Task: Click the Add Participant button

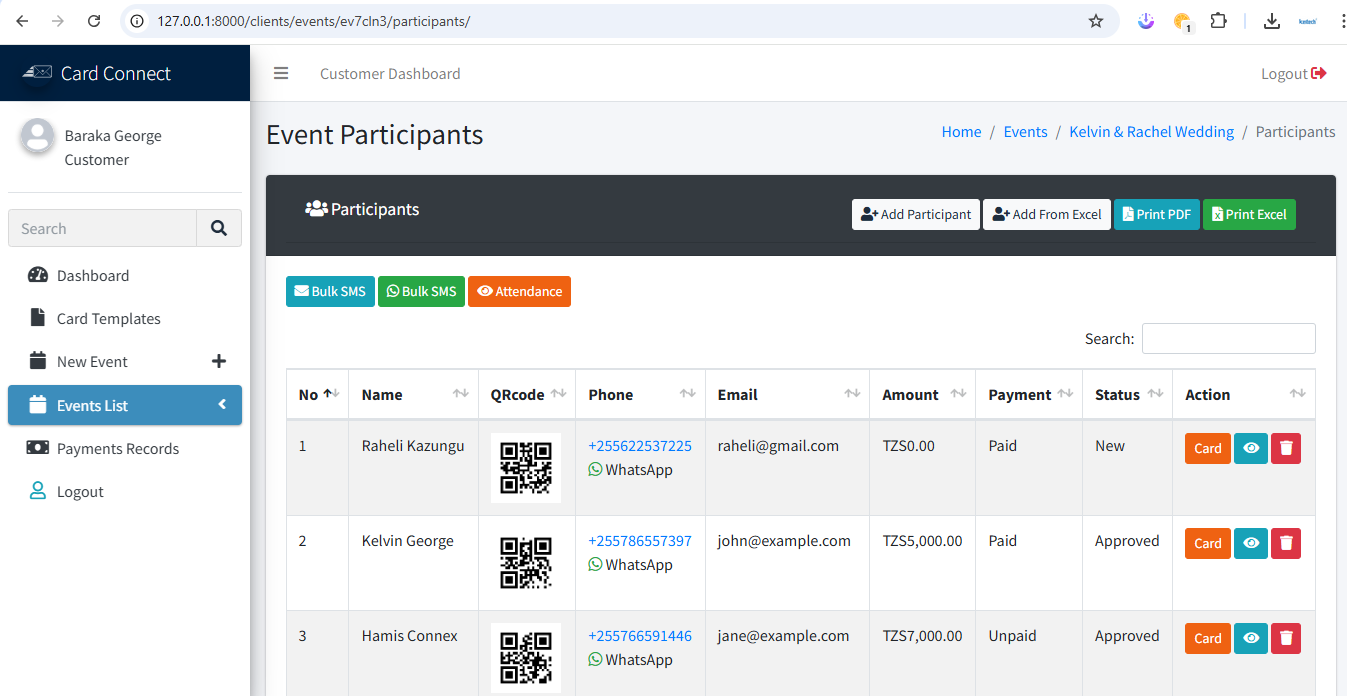Action: (x=915, y=214)
